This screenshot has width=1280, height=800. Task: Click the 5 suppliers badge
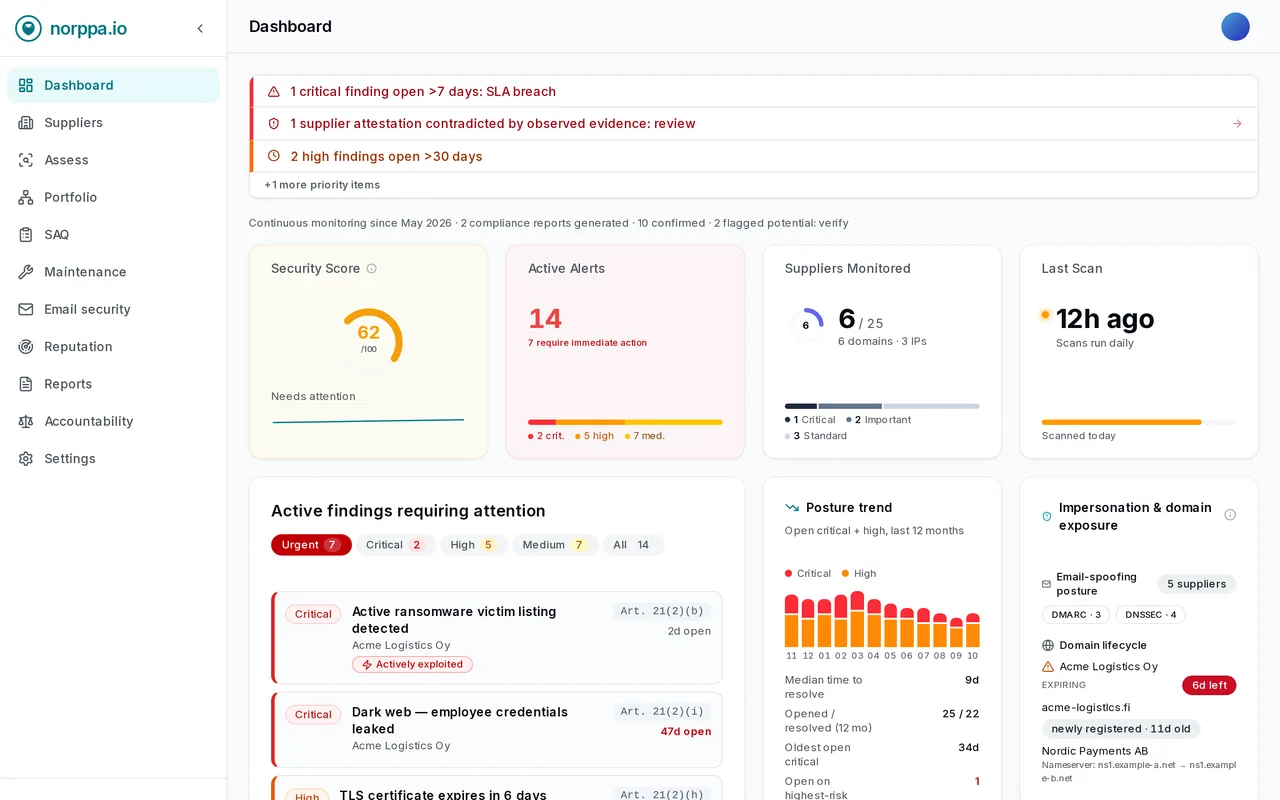coord(1196,584)
